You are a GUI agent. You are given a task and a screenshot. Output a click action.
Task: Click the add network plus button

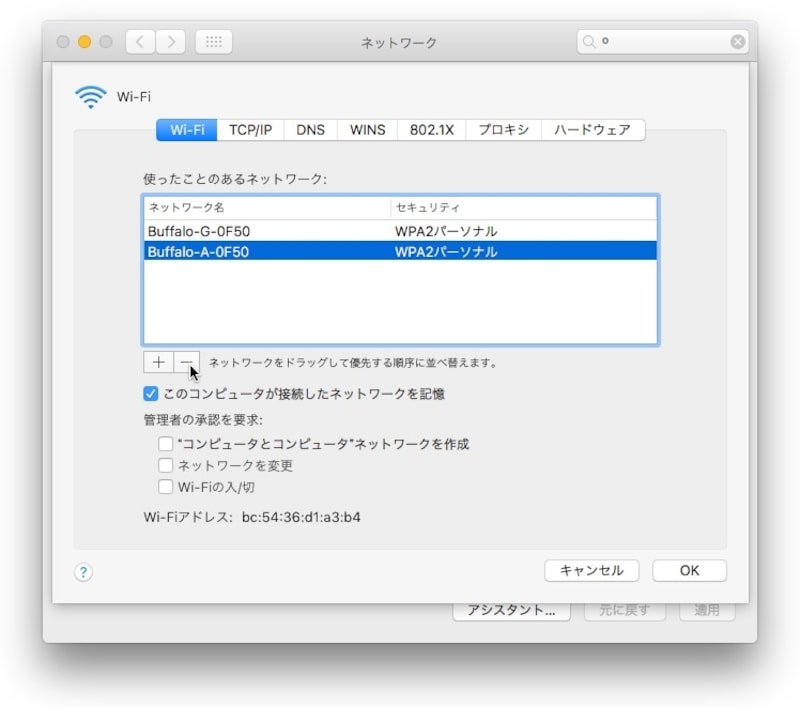(157, 361)
